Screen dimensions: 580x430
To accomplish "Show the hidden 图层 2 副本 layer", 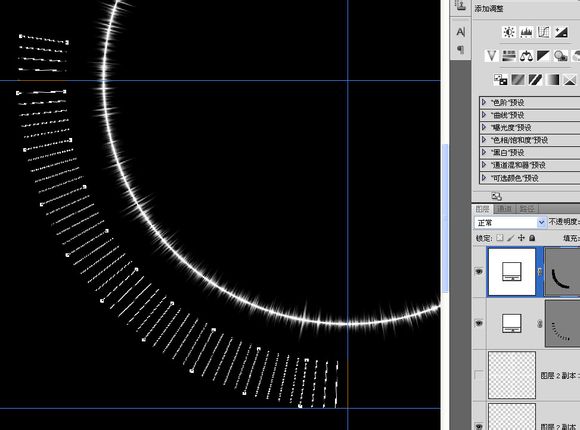I will click(x=479, y=375).
